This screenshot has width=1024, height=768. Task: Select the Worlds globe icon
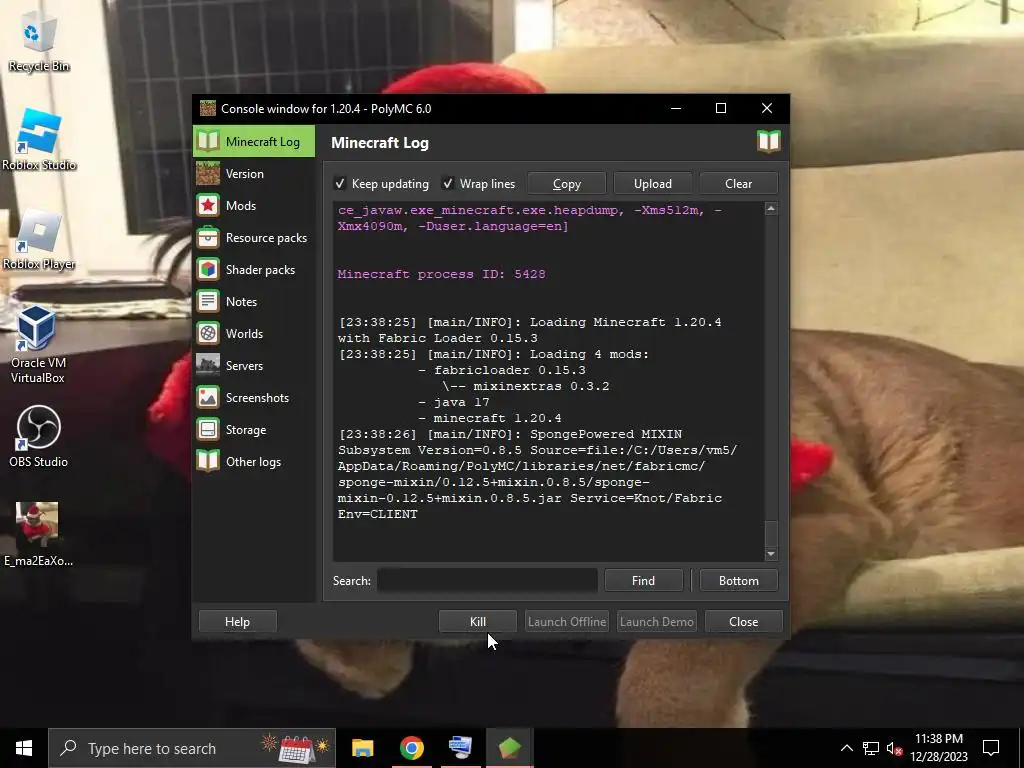[x=208, y=333]
